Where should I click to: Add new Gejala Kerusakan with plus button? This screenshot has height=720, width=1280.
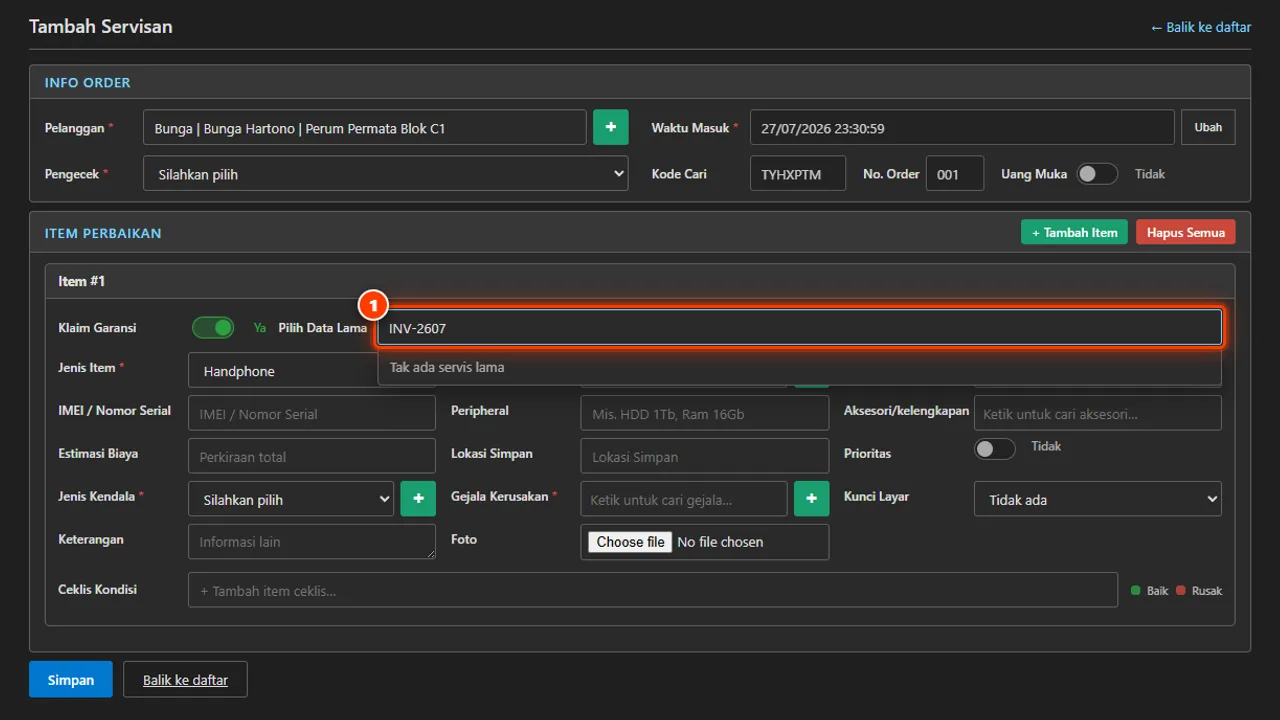[812, 499]
